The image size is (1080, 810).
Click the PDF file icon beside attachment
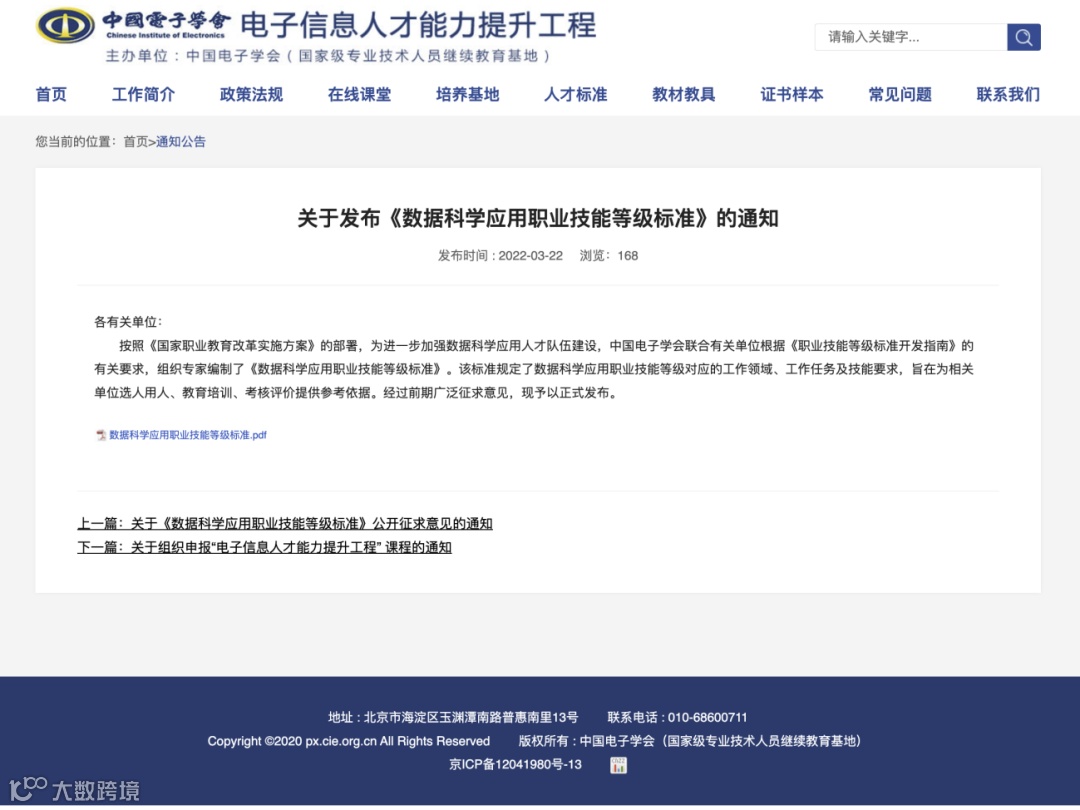coord(101,435)
